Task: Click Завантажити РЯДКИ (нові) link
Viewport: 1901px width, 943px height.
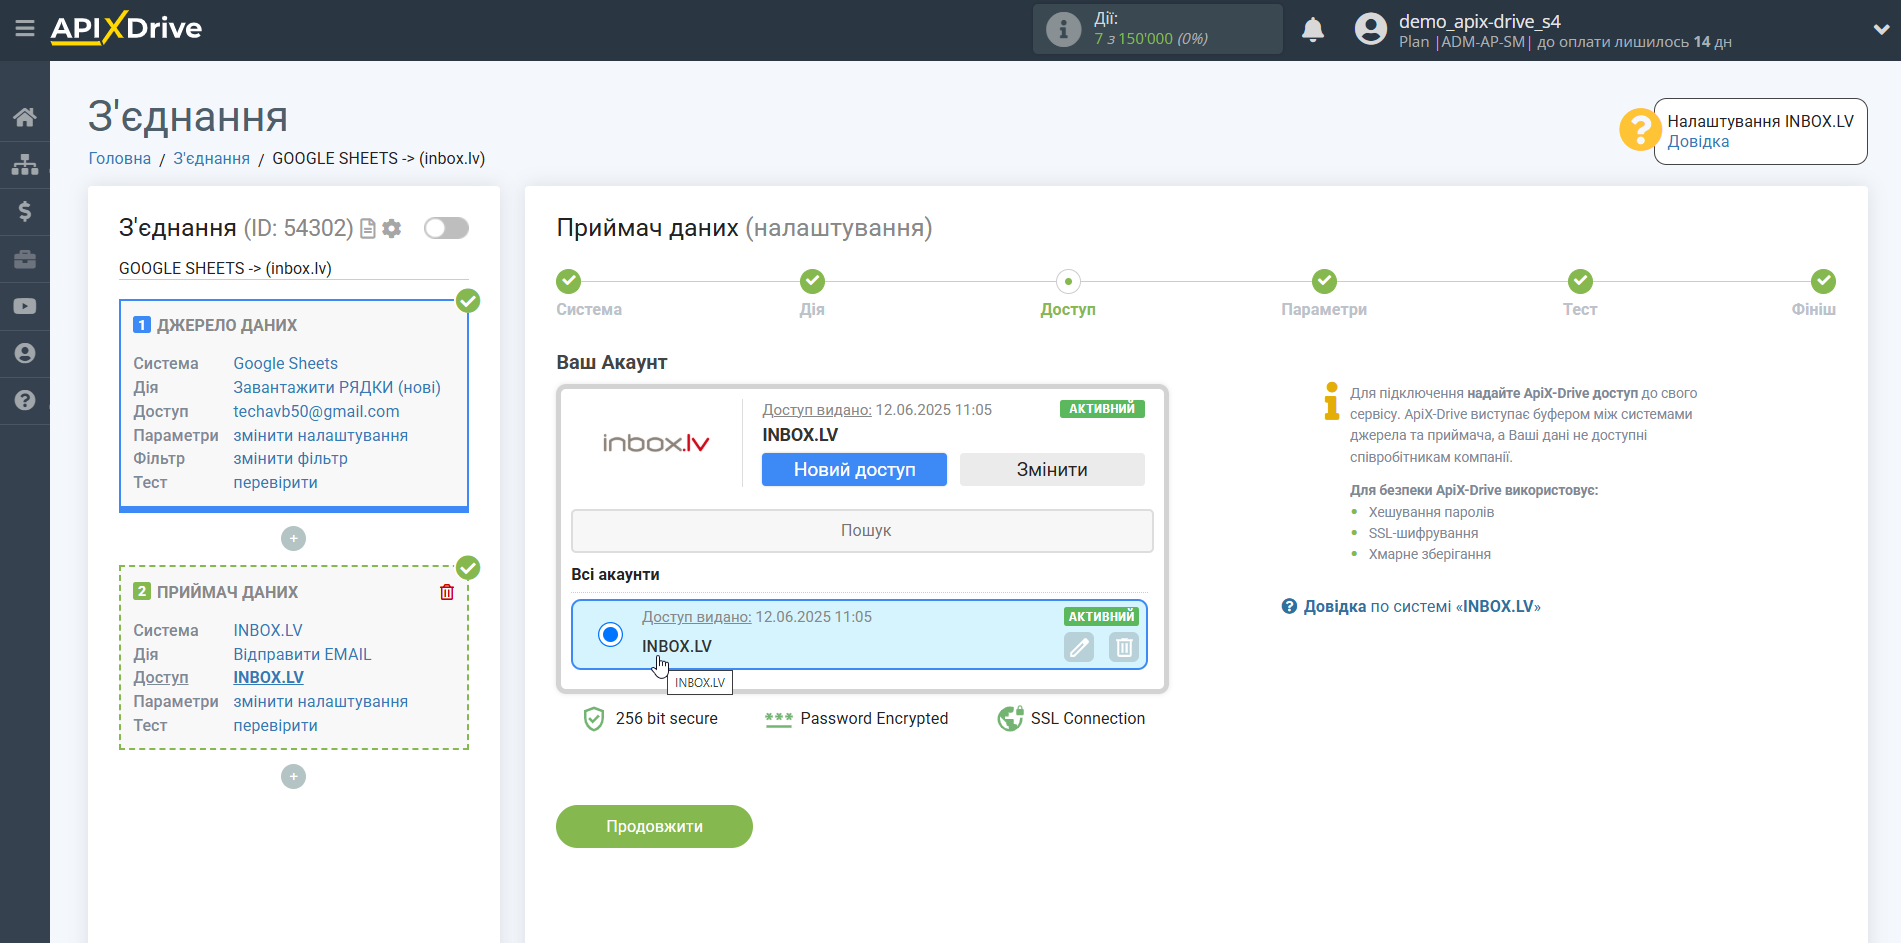Action: coord(337,387)
